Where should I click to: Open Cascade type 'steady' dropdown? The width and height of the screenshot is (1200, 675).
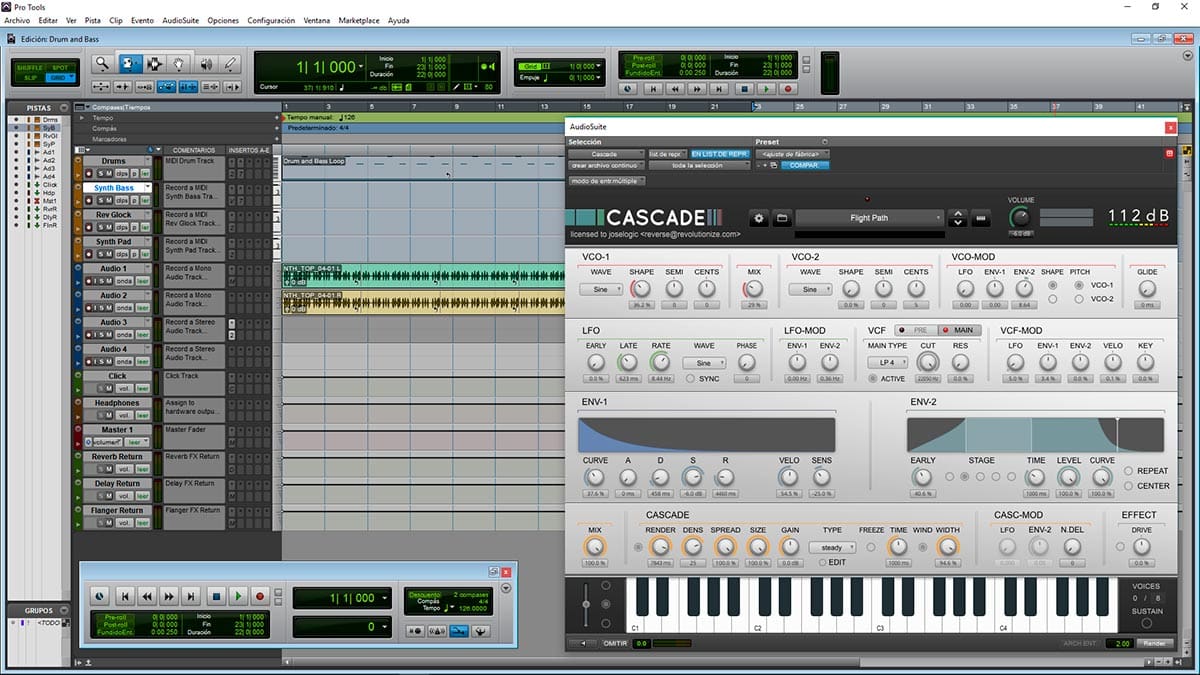click(832, 548)
